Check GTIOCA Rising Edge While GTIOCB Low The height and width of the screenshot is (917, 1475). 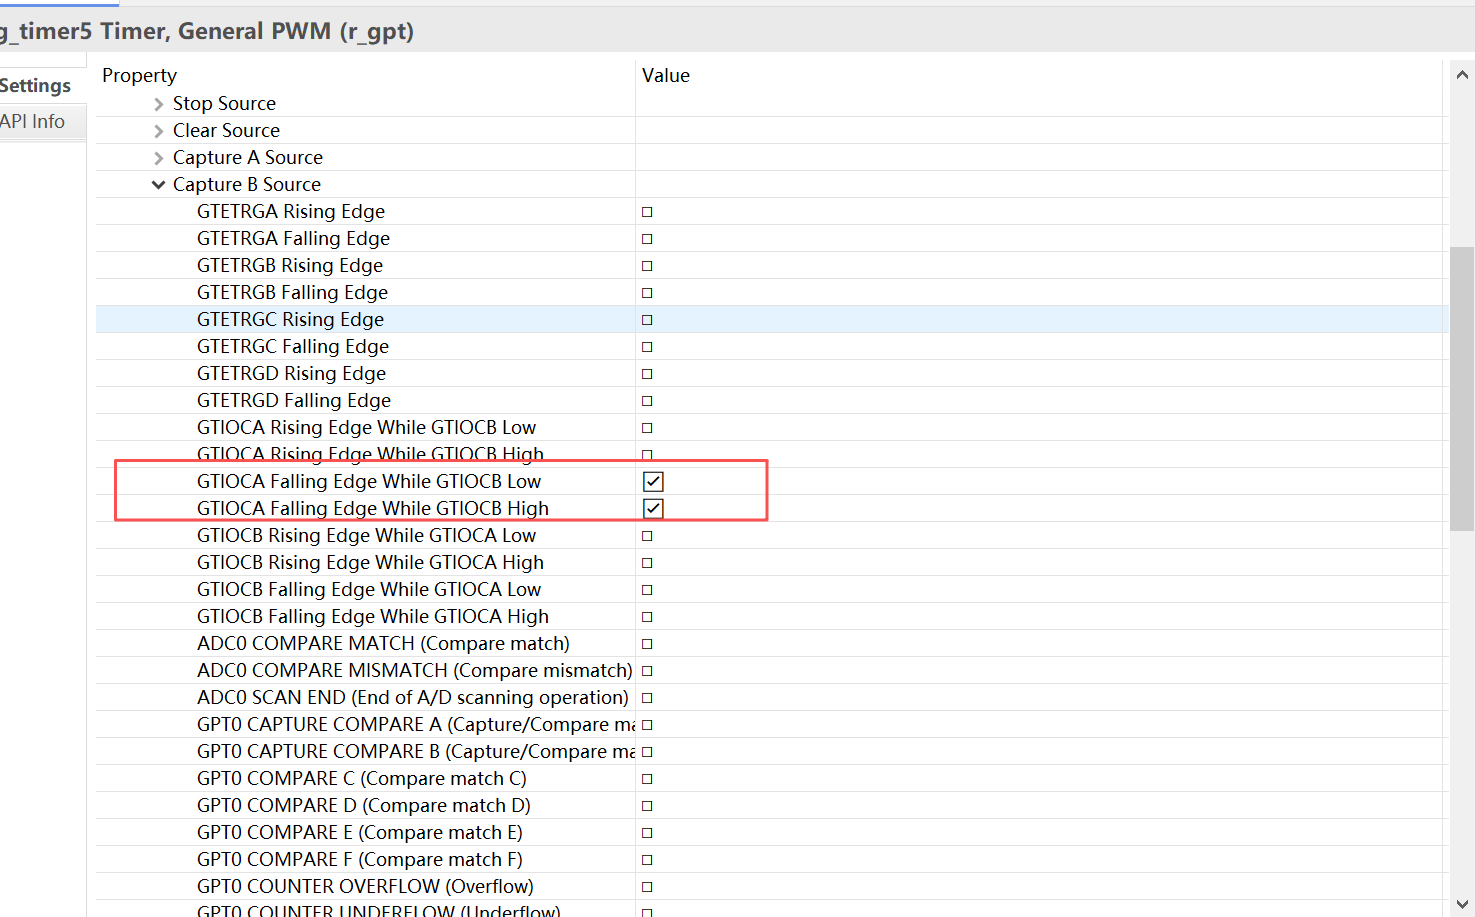647,428
